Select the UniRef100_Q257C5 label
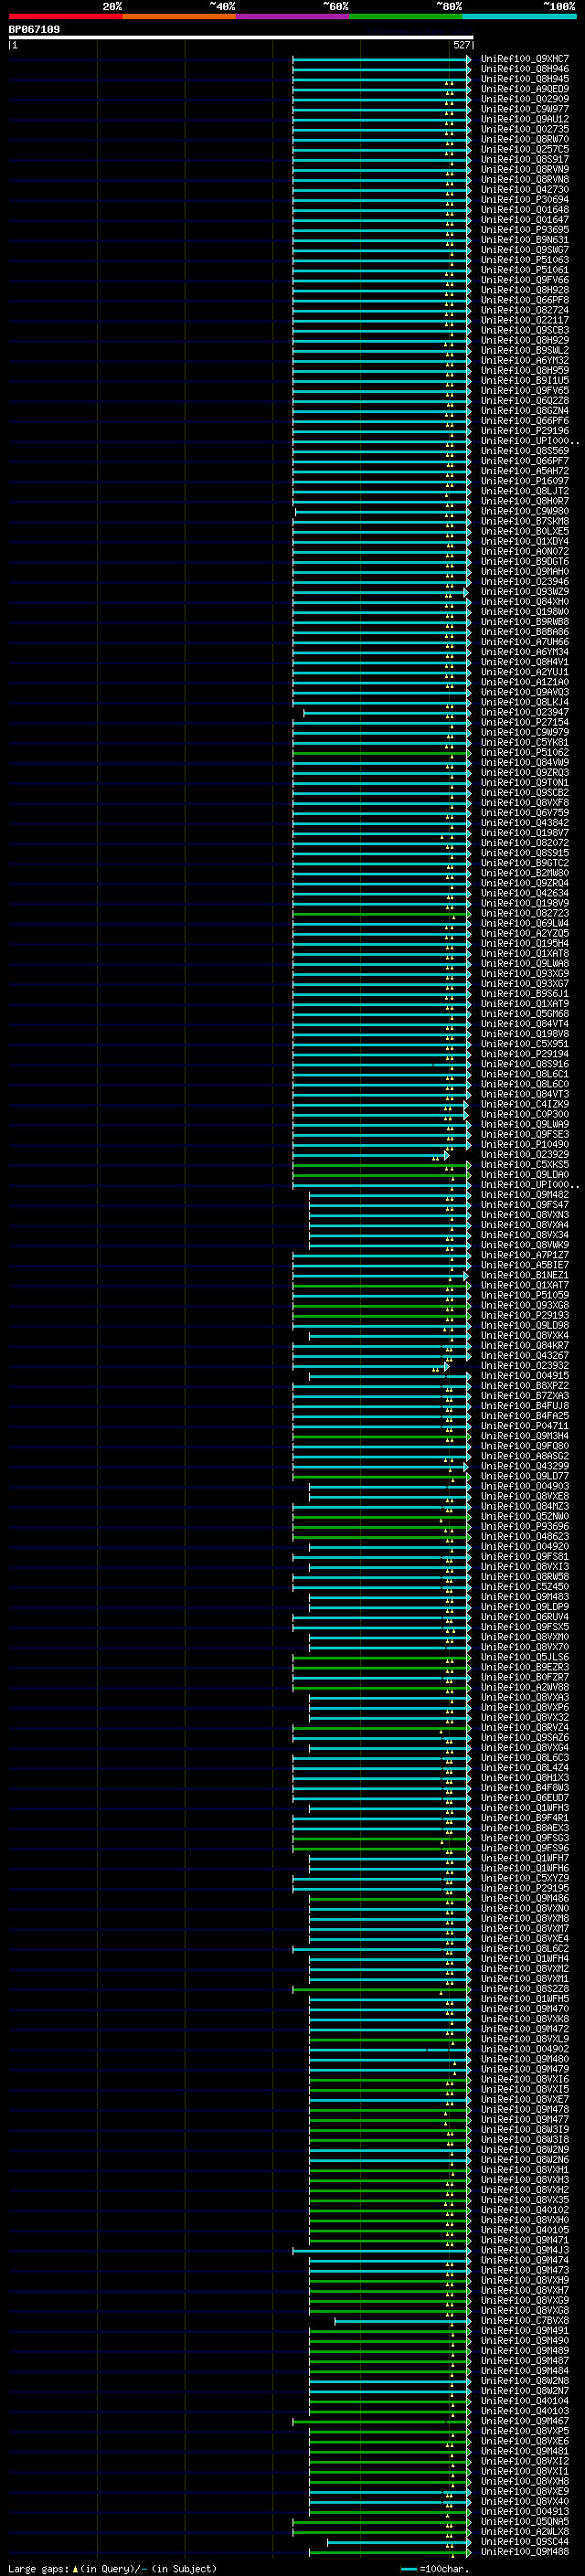585x2576 pixels. [x=525, y=149]
